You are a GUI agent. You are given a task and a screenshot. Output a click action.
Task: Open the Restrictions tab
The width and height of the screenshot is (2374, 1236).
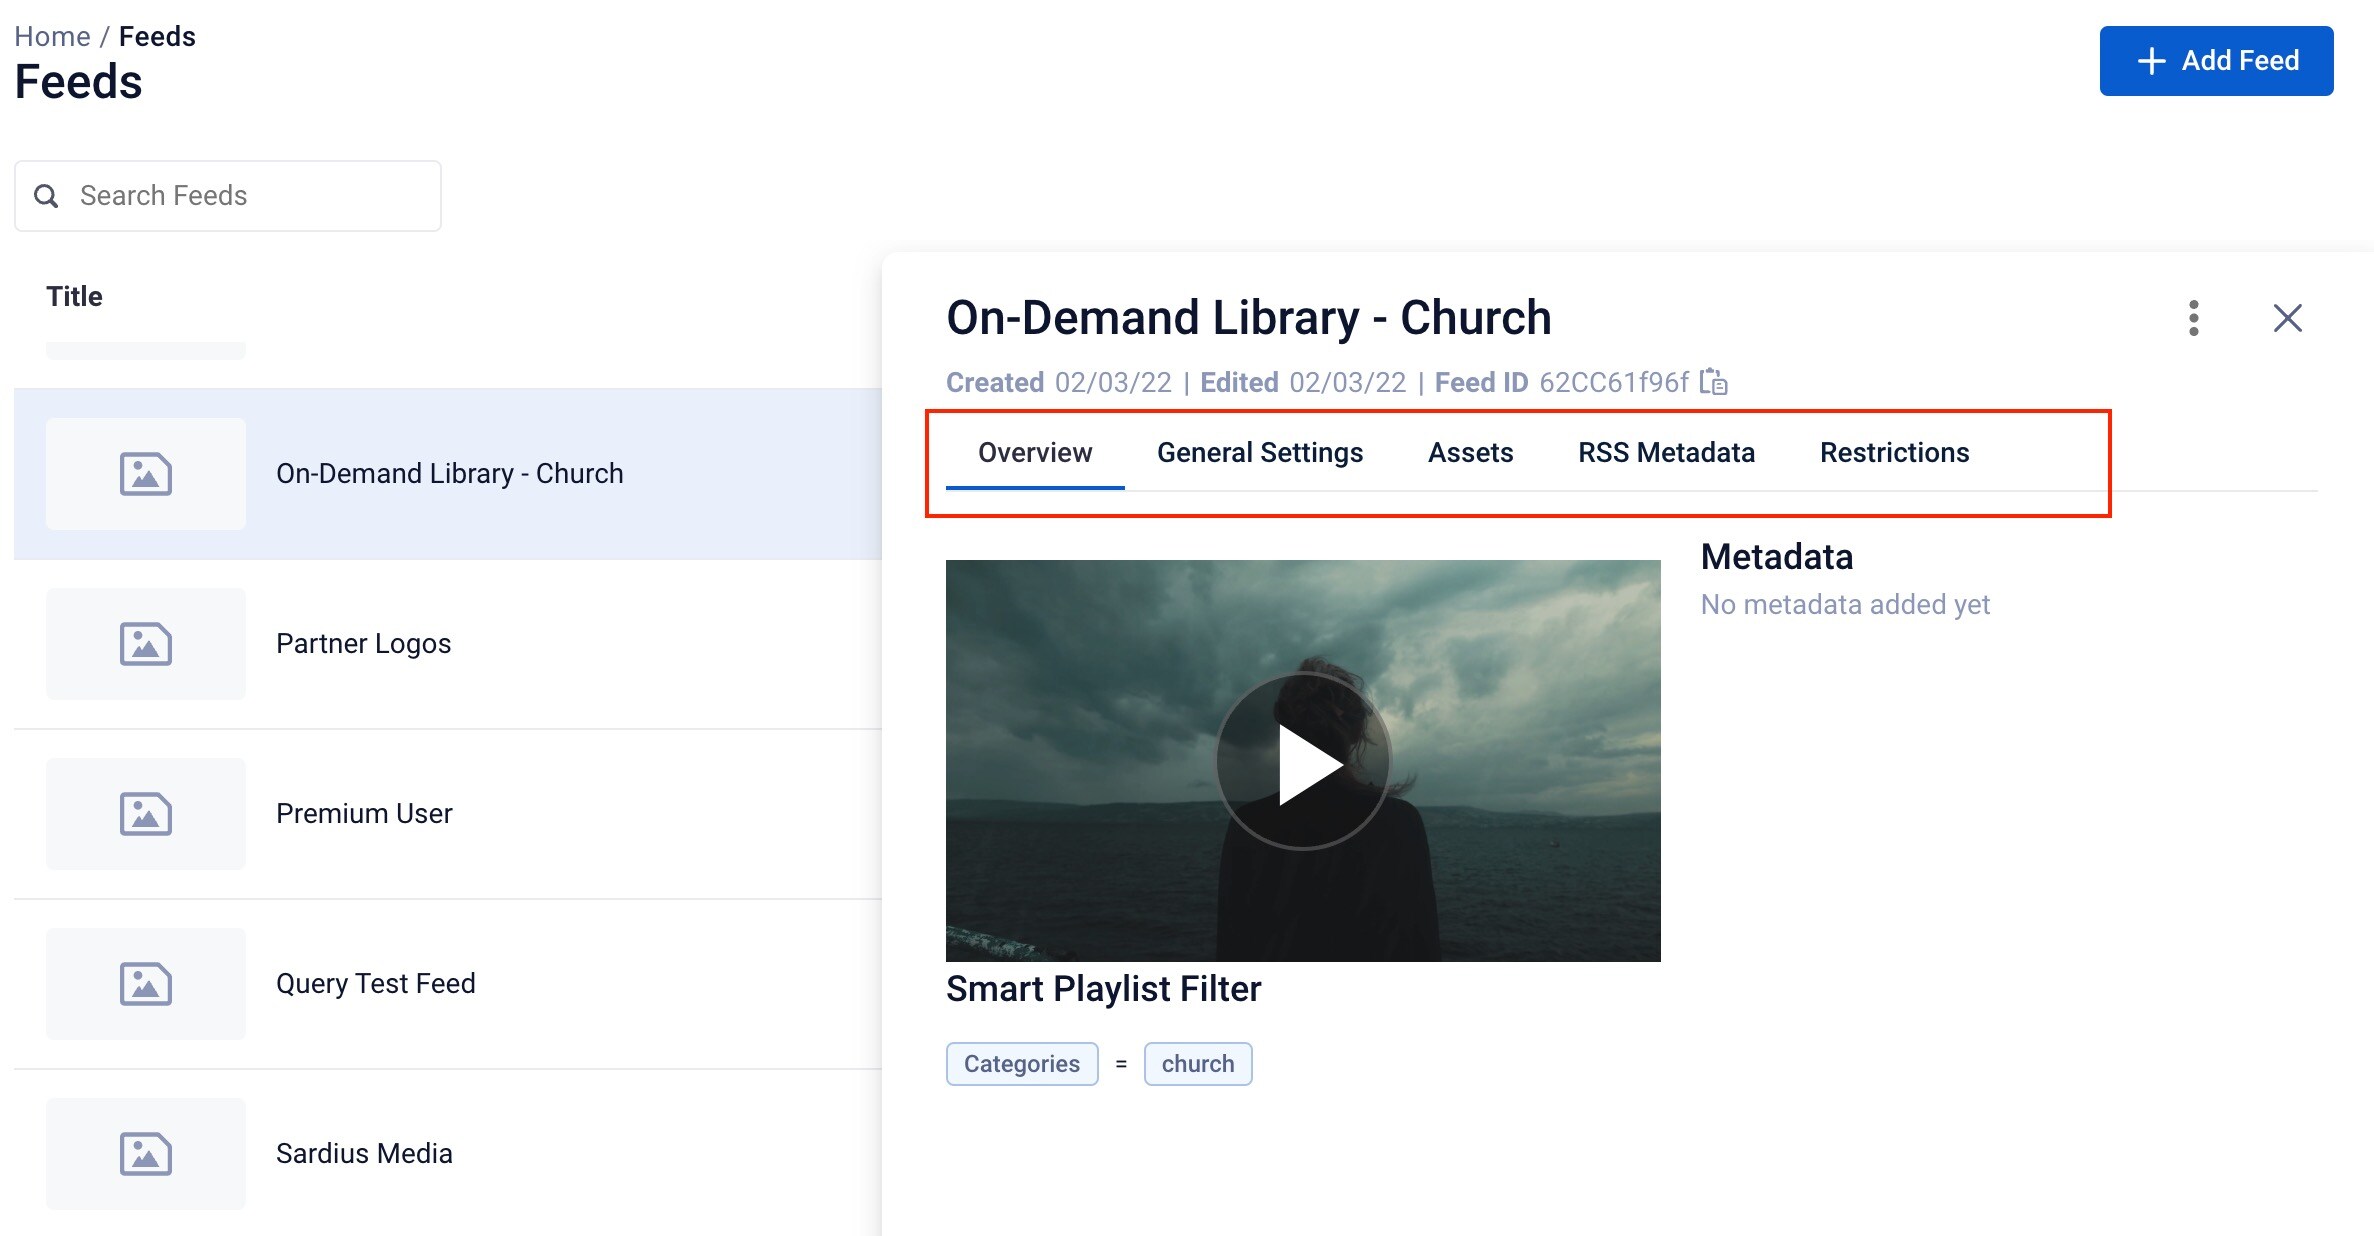[1892, 452]
